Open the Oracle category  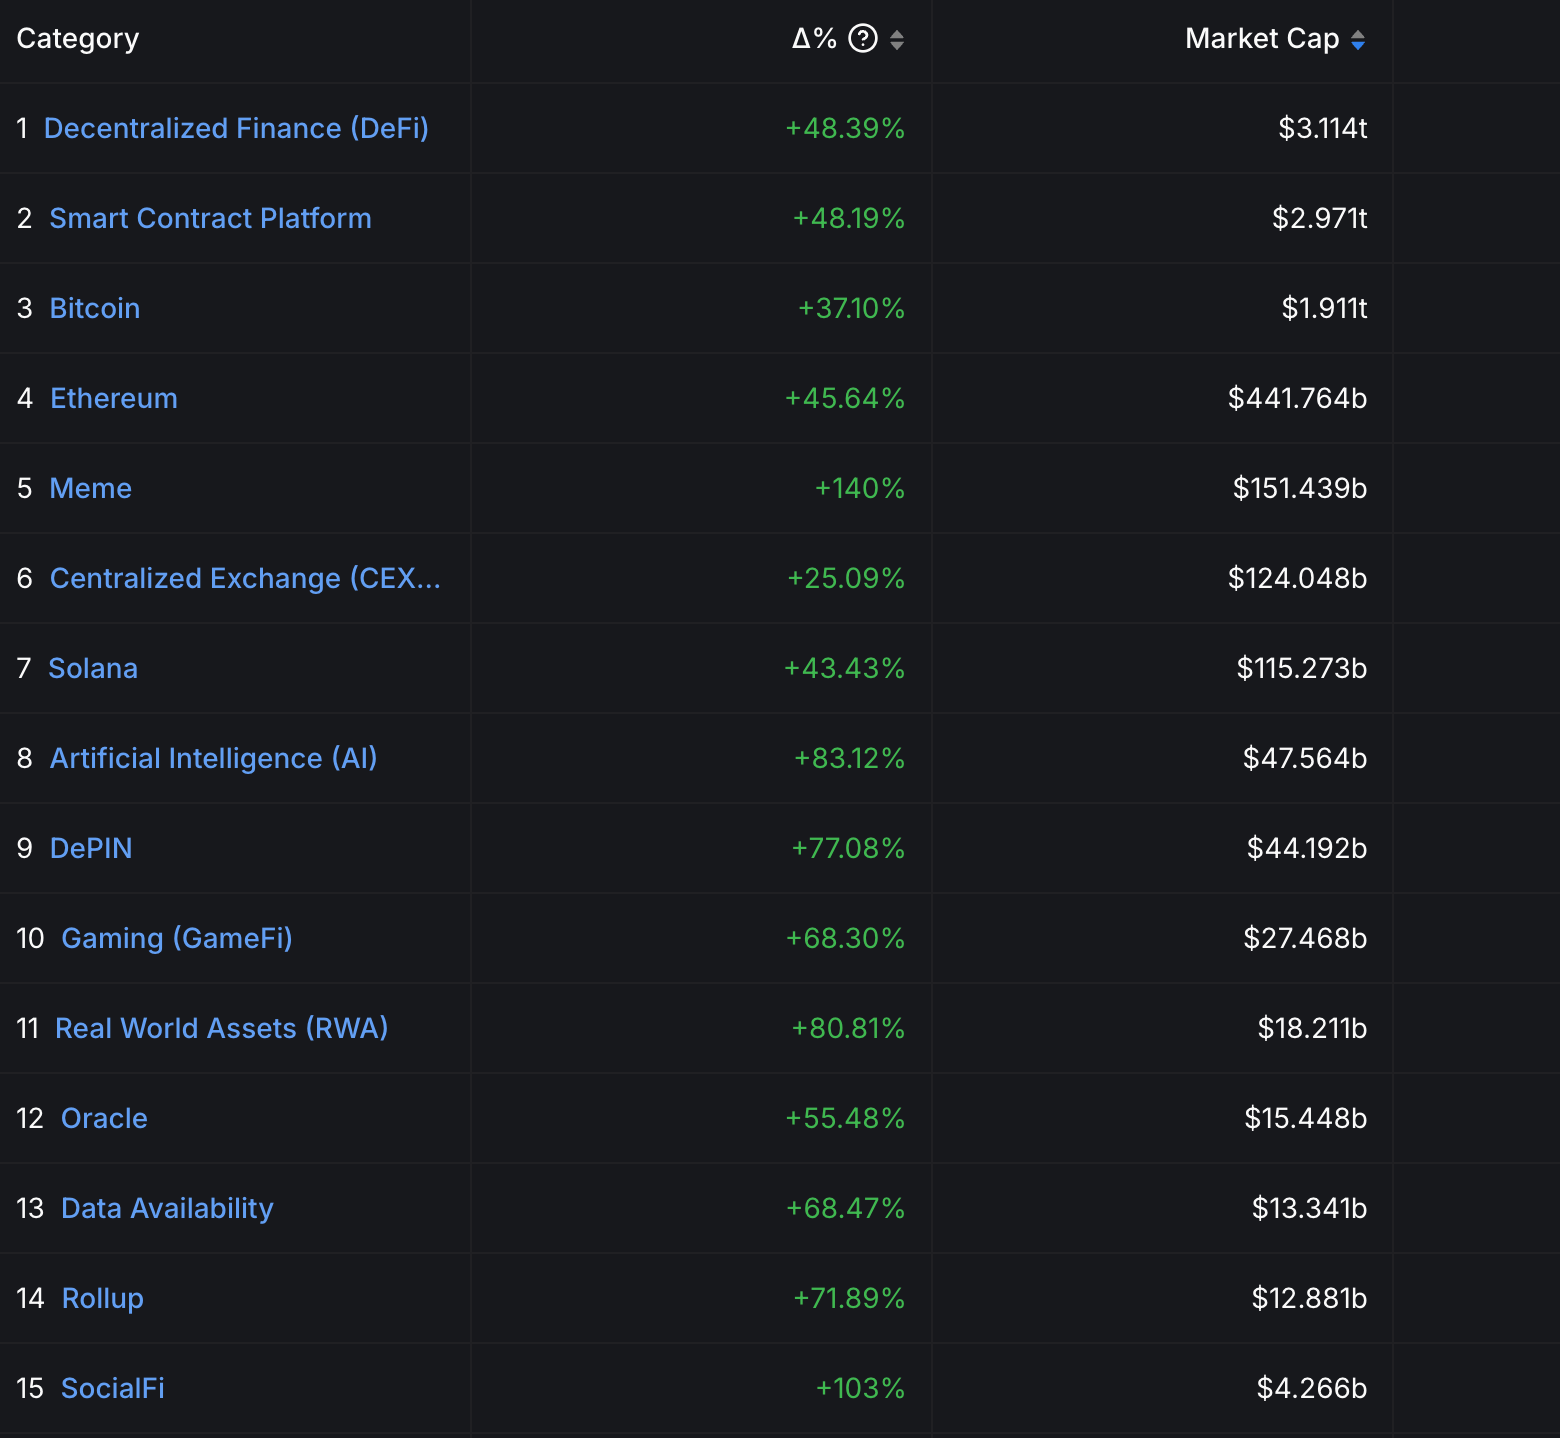click(104, 1119)
